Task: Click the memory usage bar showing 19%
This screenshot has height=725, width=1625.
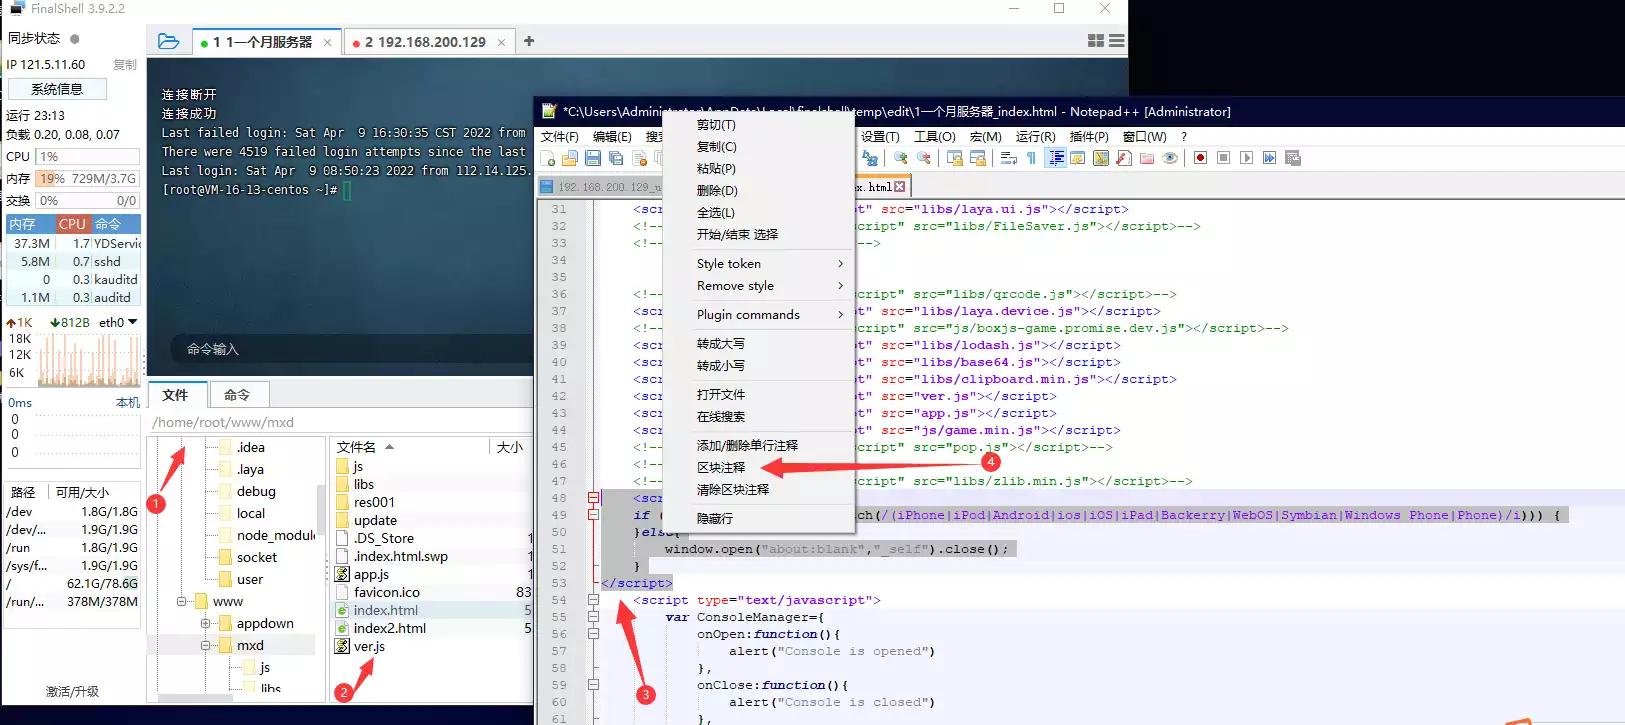Action: pyautogui.click(x=87, y=179)
